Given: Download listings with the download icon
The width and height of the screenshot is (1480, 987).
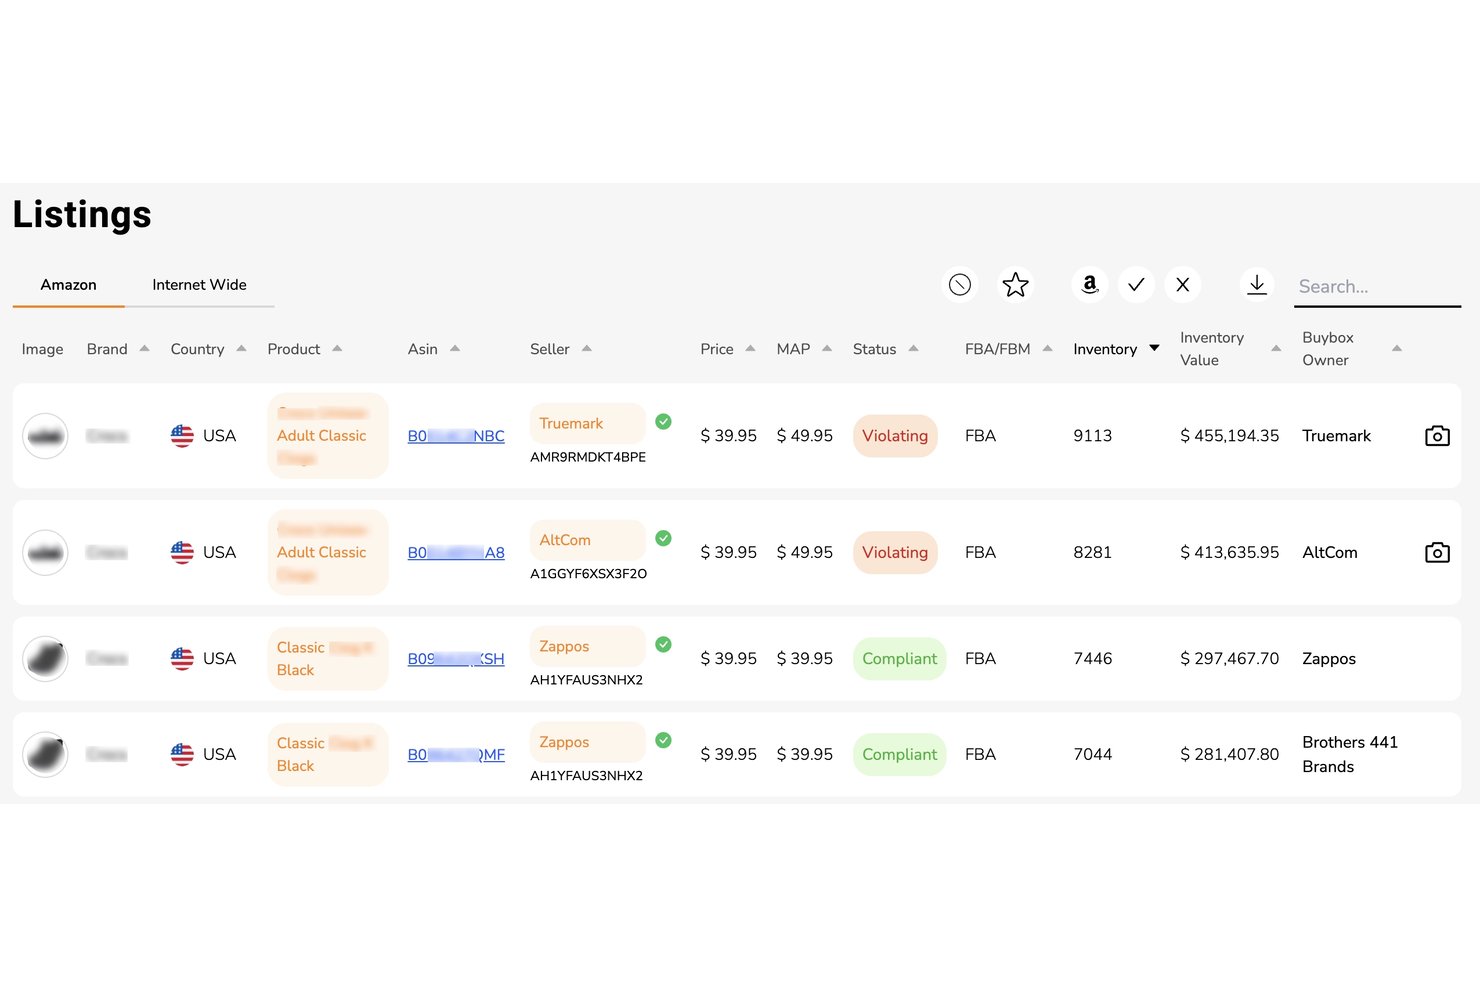Looking at the screenshot, I should [x=1257, y=285].
